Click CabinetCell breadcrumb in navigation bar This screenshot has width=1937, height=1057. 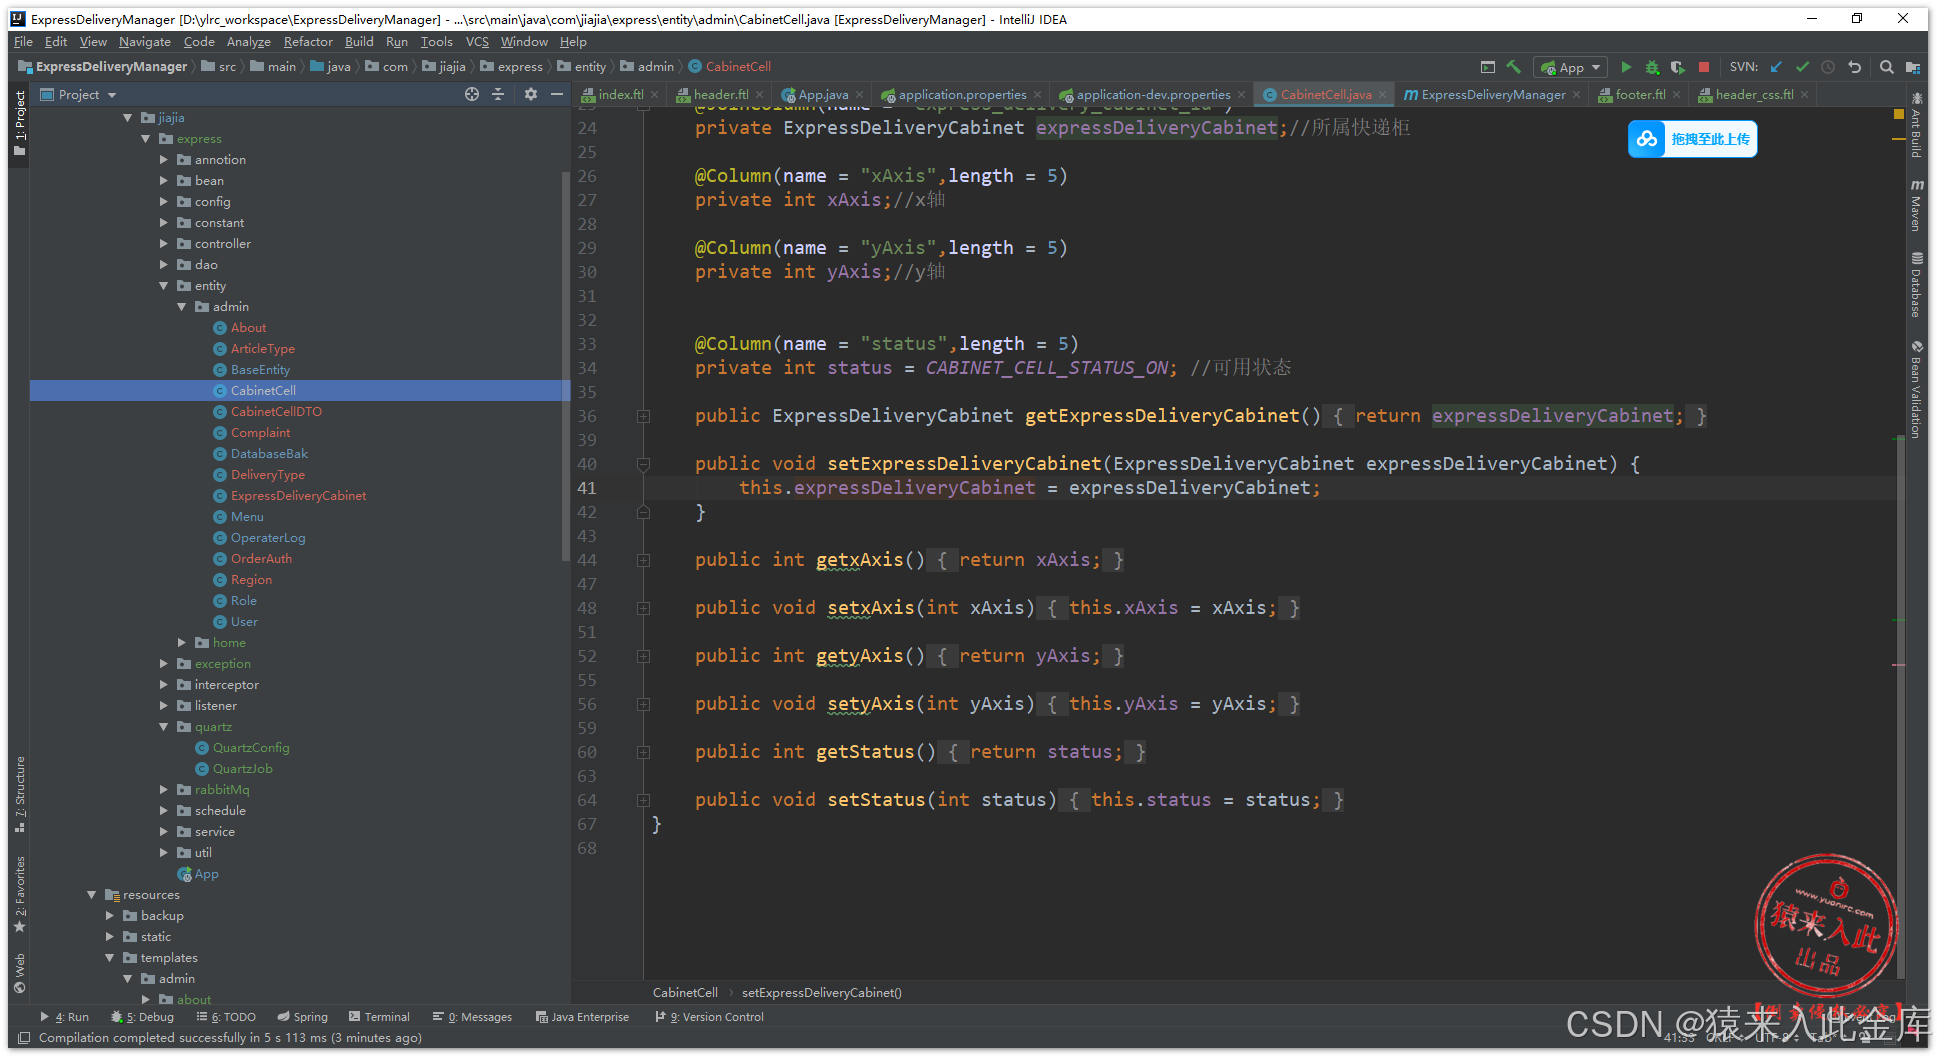click(730, 67)
